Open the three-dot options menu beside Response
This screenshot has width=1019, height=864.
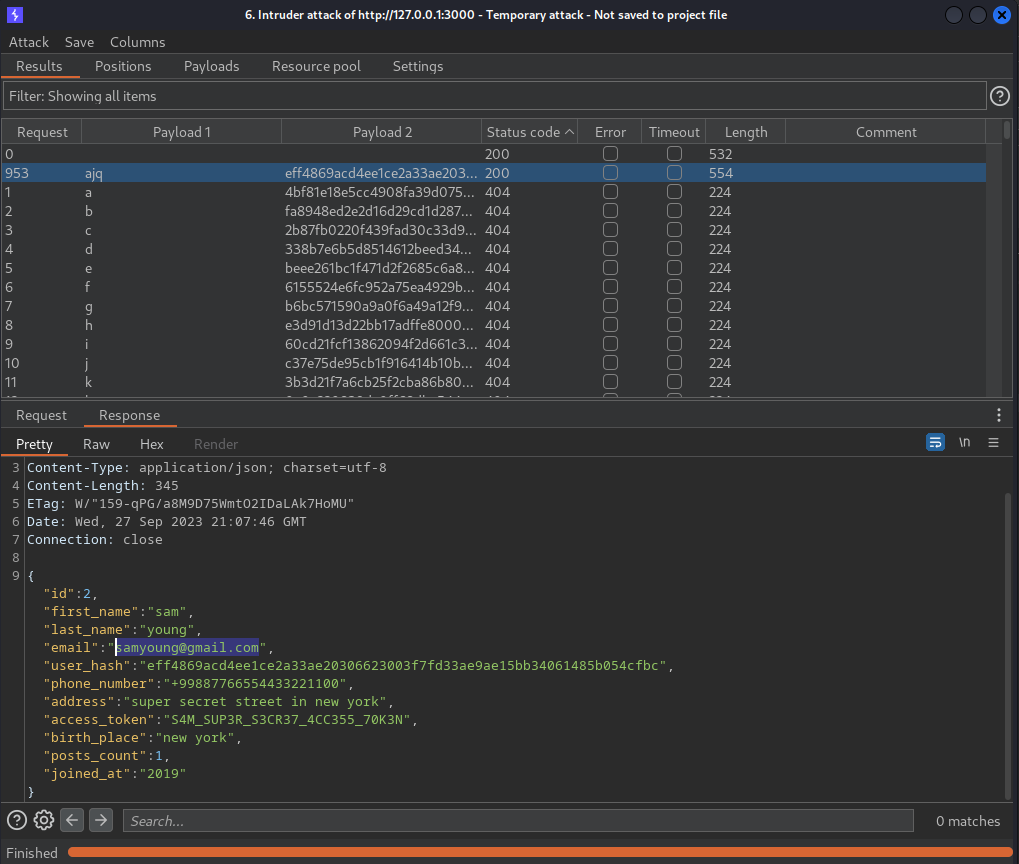pos(998,415)
